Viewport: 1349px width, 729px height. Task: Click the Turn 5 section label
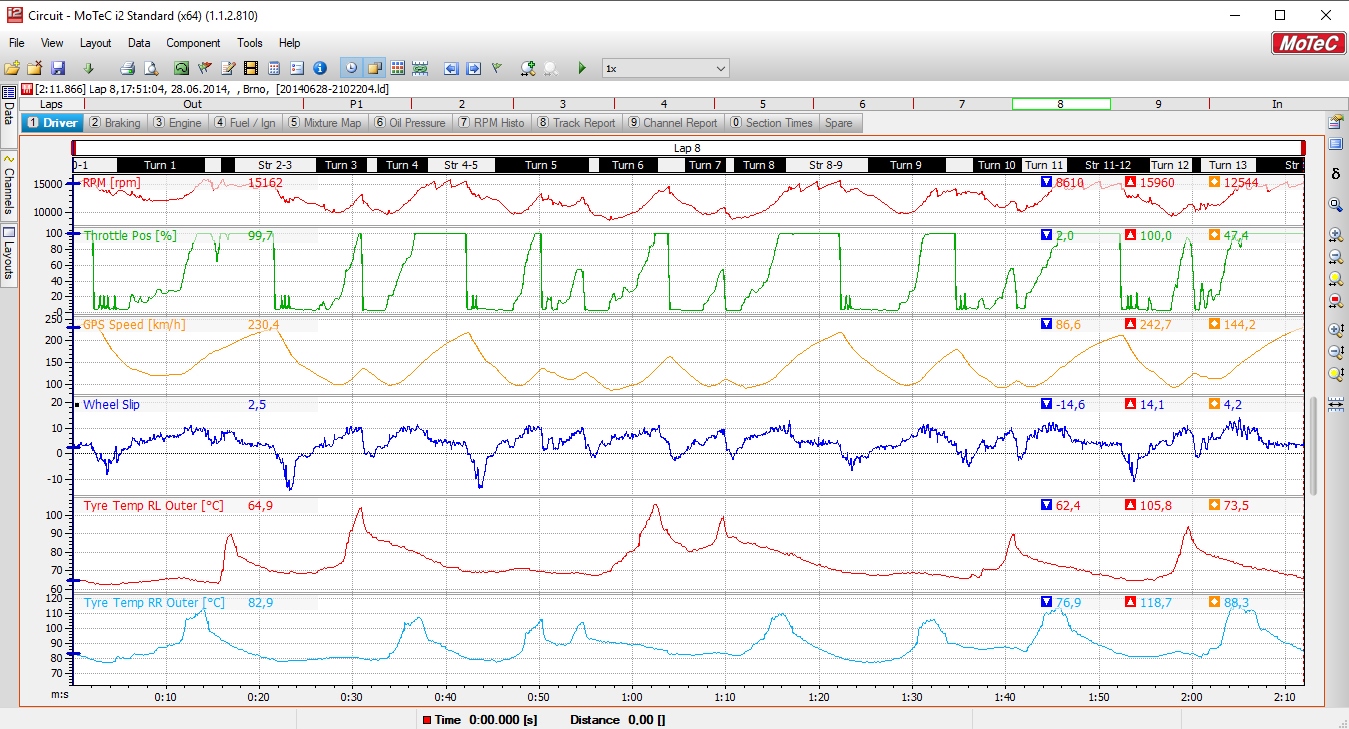click(541, 165)
